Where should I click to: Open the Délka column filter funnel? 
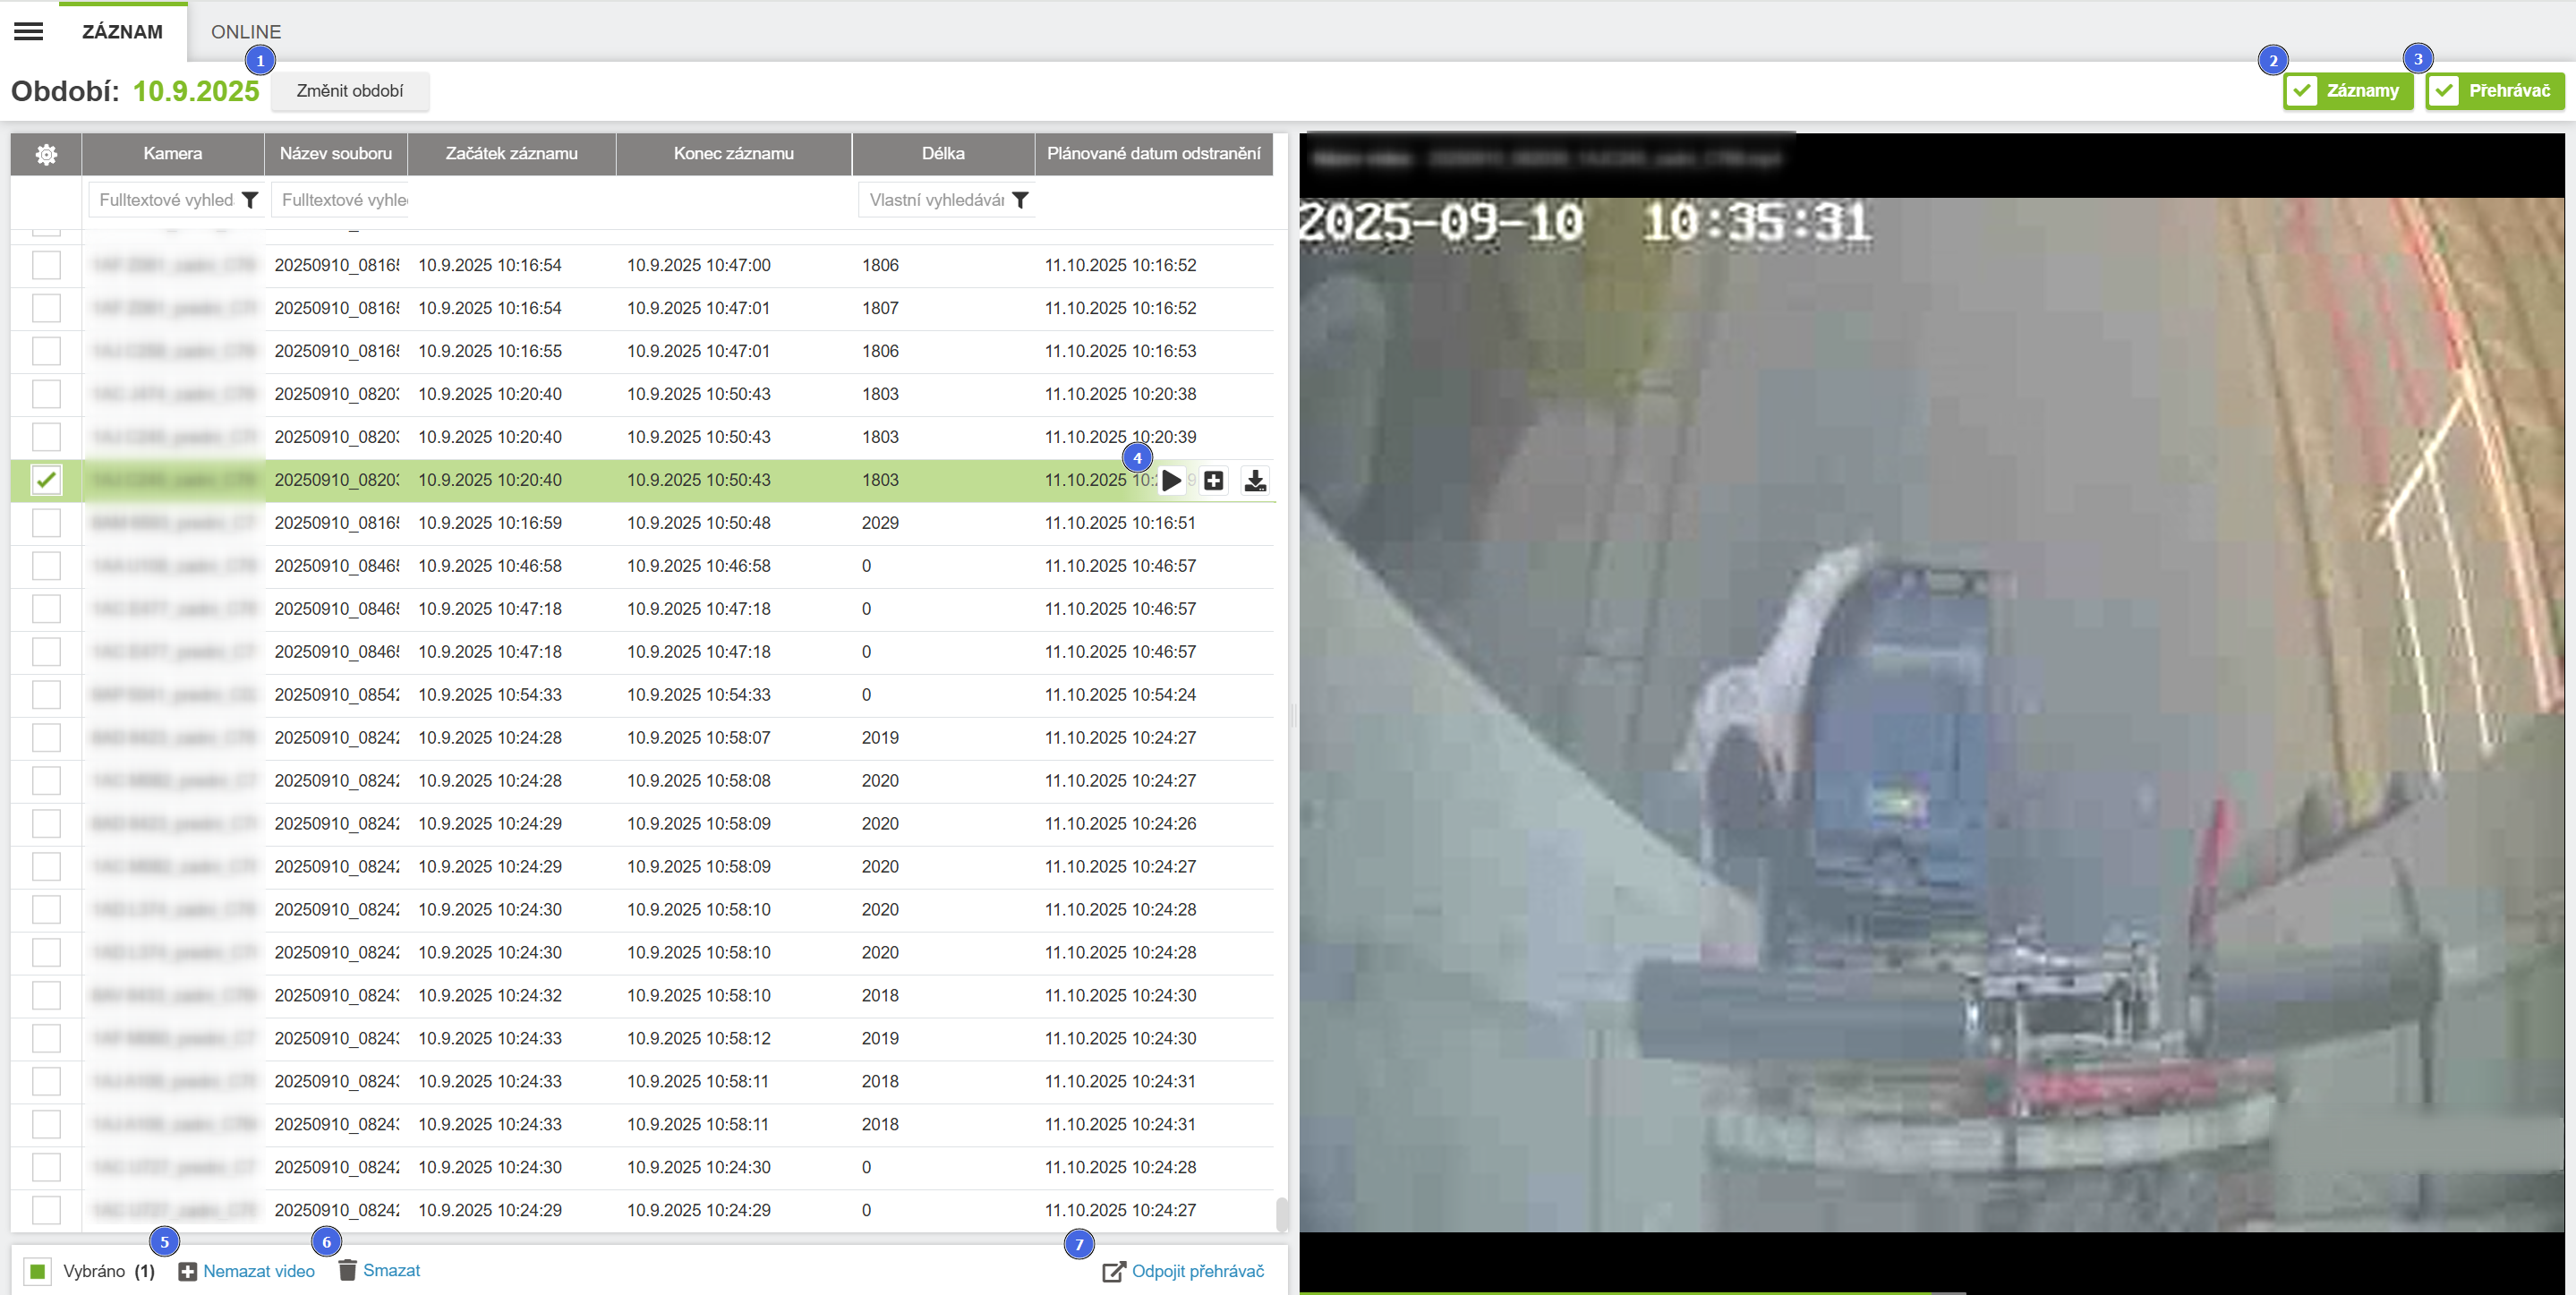1020,200
